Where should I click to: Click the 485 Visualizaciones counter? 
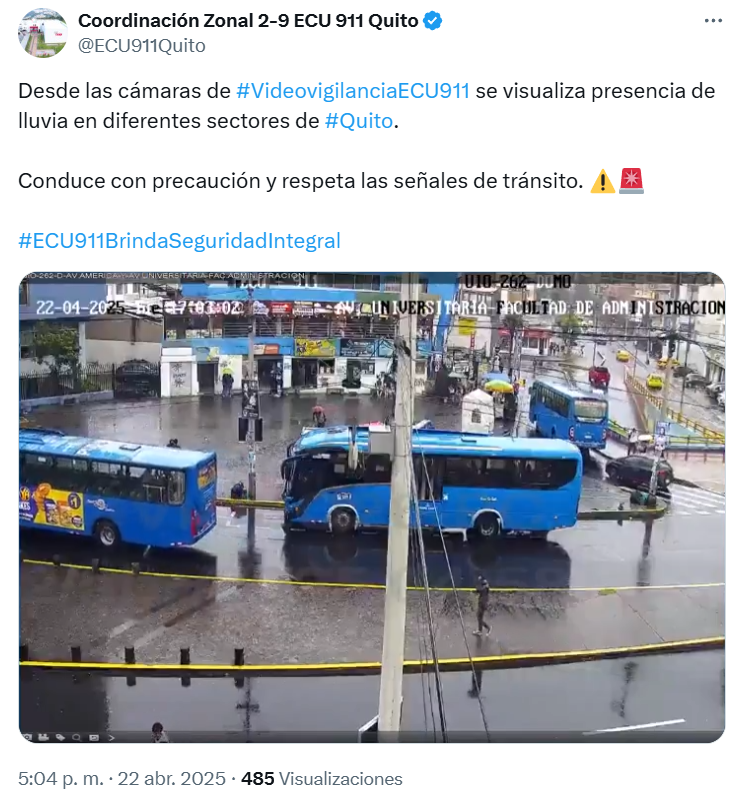(x=322, y=778)
